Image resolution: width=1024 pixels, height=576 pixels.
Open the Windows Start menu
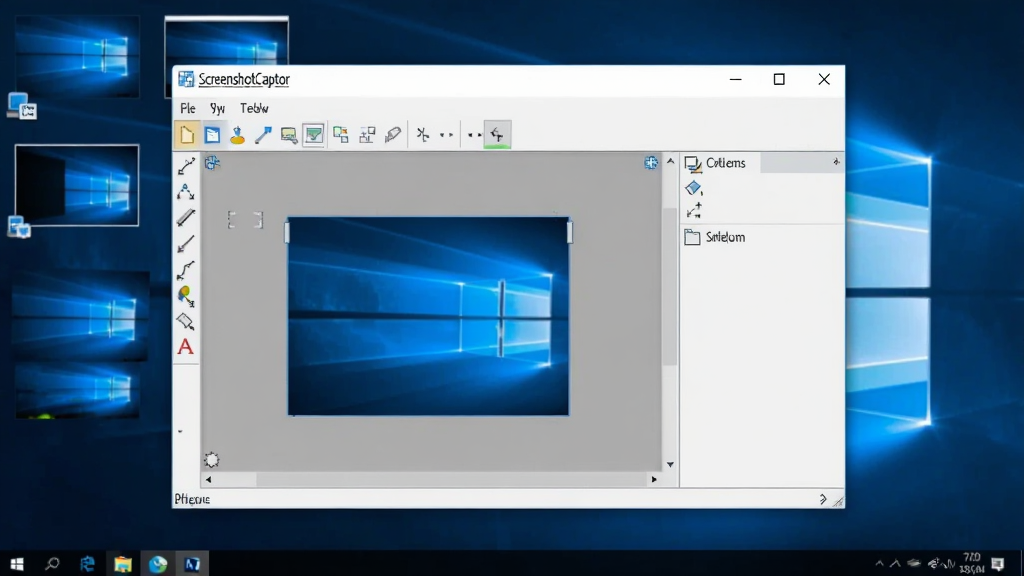pos(17,564)
